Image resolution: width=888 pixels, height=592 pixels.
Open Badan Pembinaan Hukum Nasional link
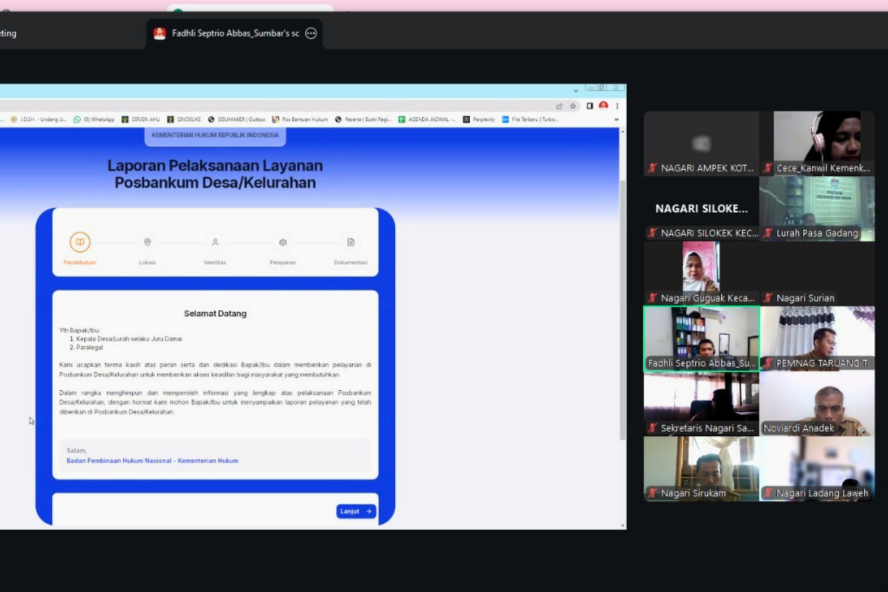152,461
